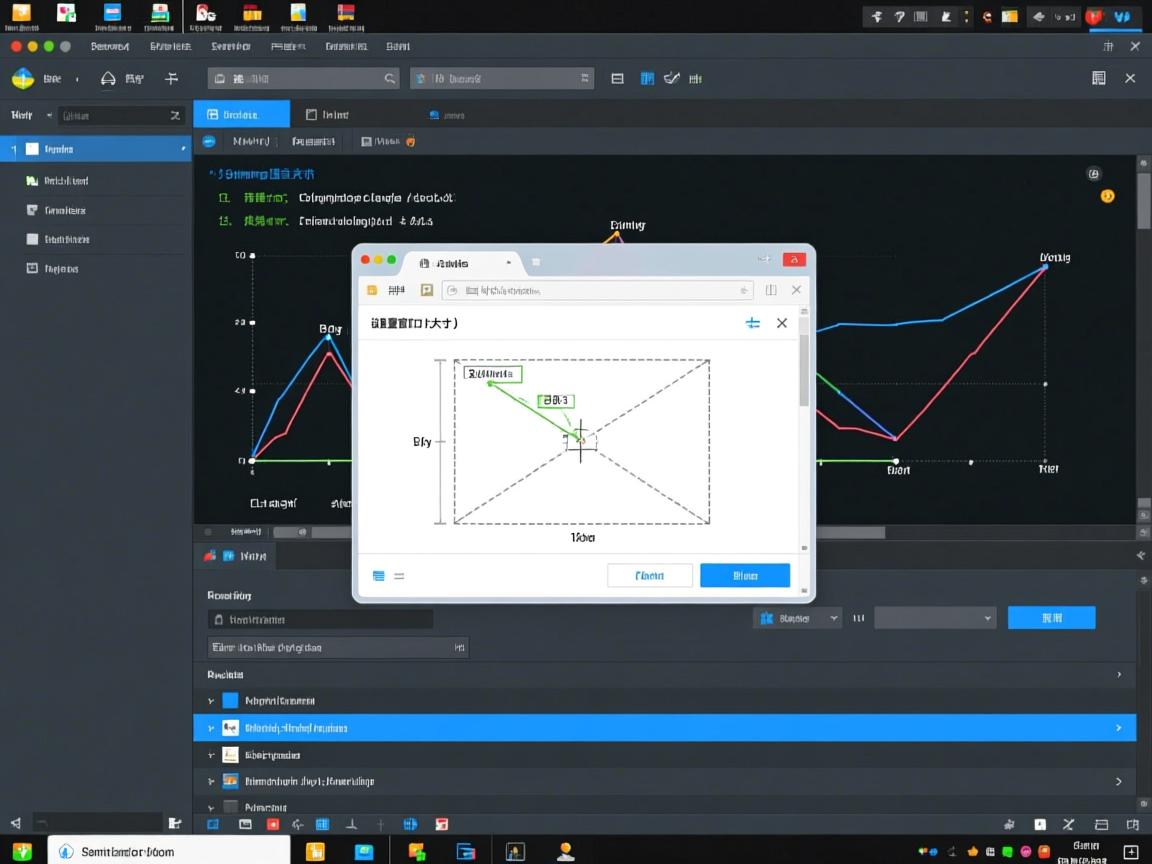The height and width of the screenshot is (864, 1152).
Task: Click the red icon in bottom panel toolbar
Action: coord(273,824)
